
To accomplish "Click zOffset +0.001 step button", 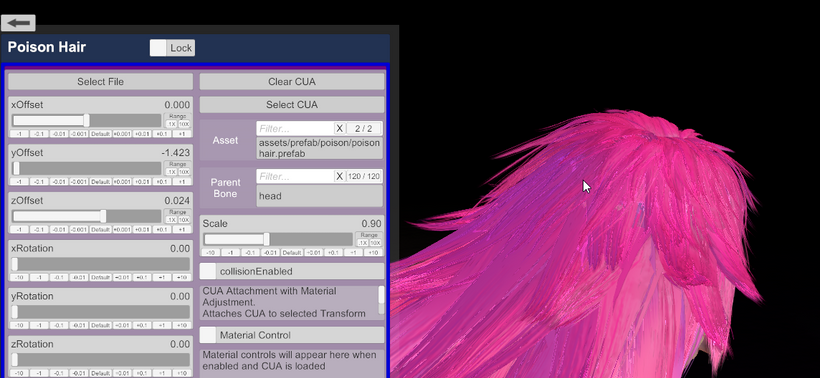I will tap(121, 230).
